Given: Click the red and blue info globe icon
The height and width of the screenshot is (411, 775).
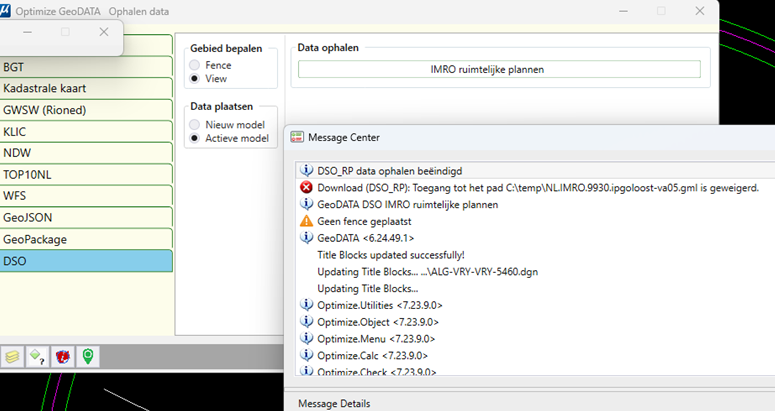Looking at the screenshot, I should (x=63, y=356).
